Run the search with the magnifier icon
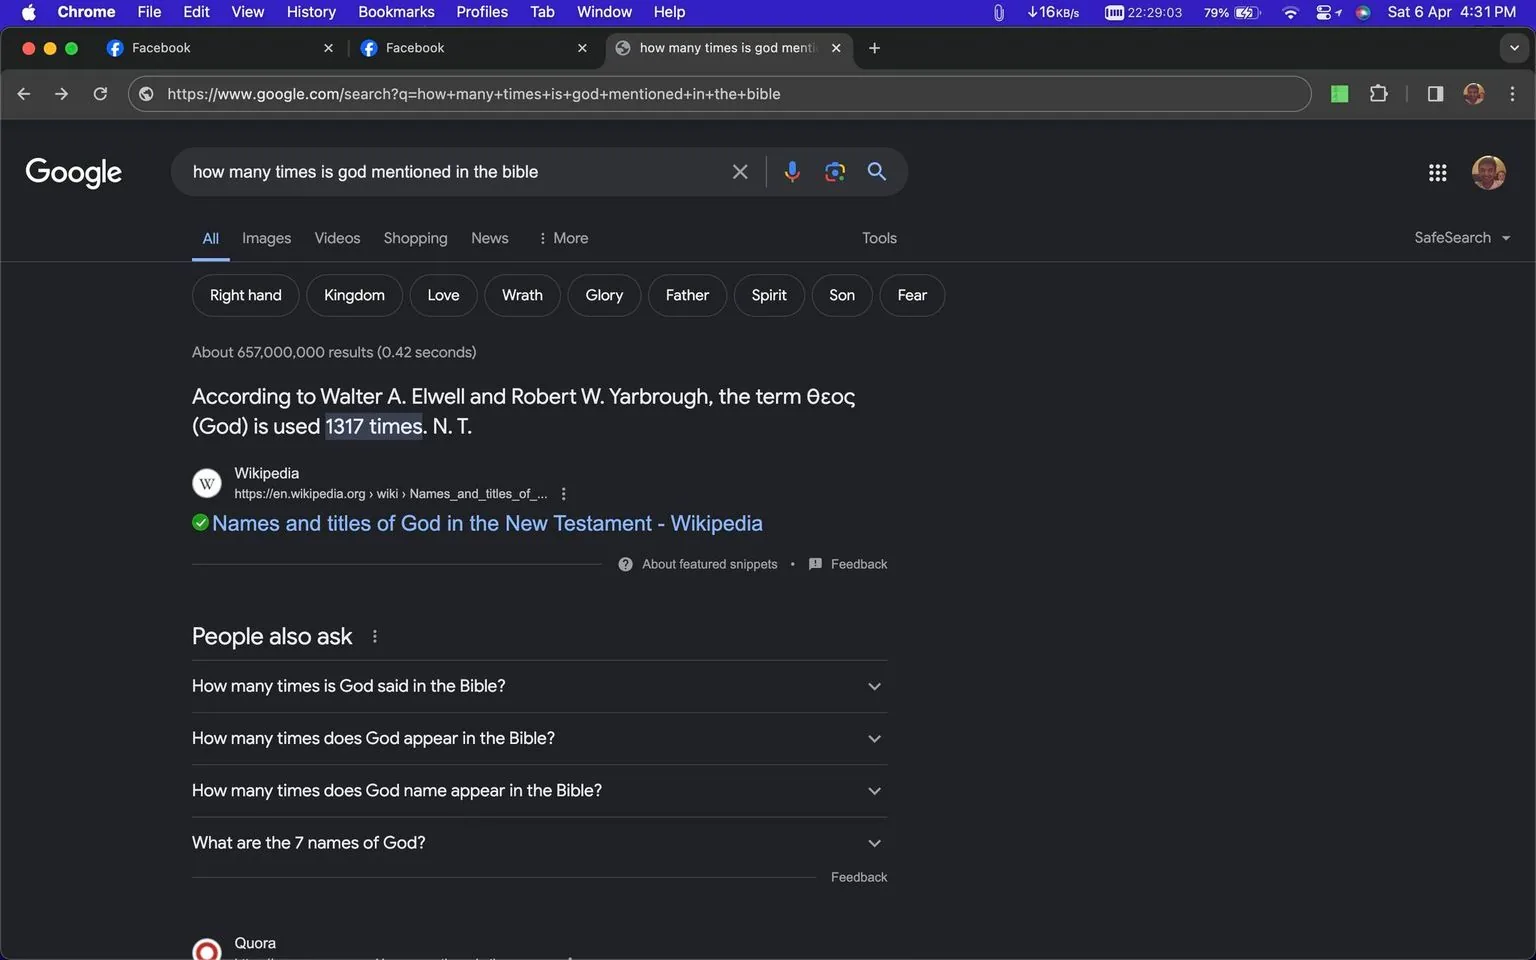1536x960 pixels. 876,171
